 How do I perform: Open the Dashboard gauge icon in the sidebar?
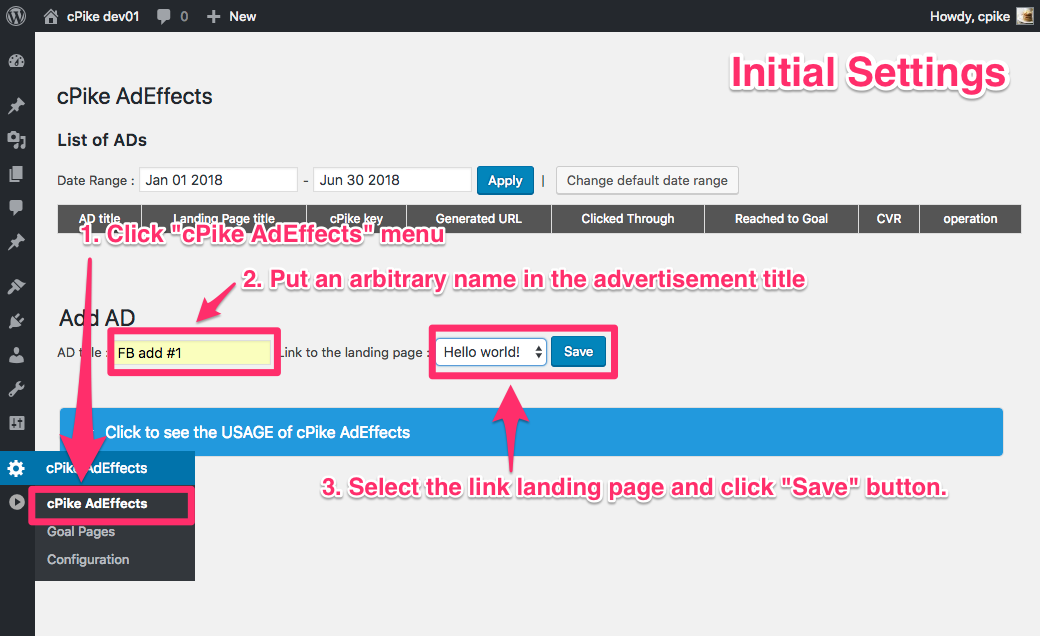17,61
